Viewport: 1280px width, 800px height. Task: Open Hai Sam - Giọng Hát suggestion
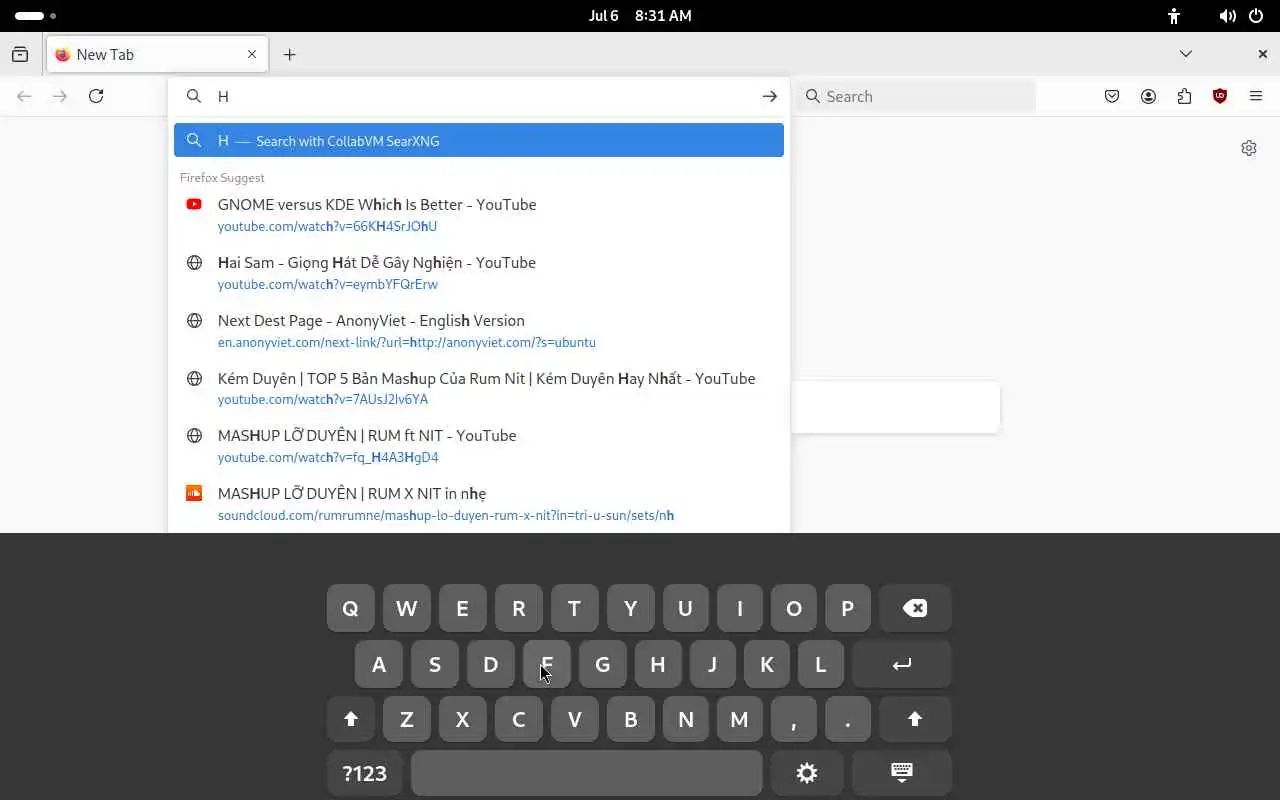[479, 272]
